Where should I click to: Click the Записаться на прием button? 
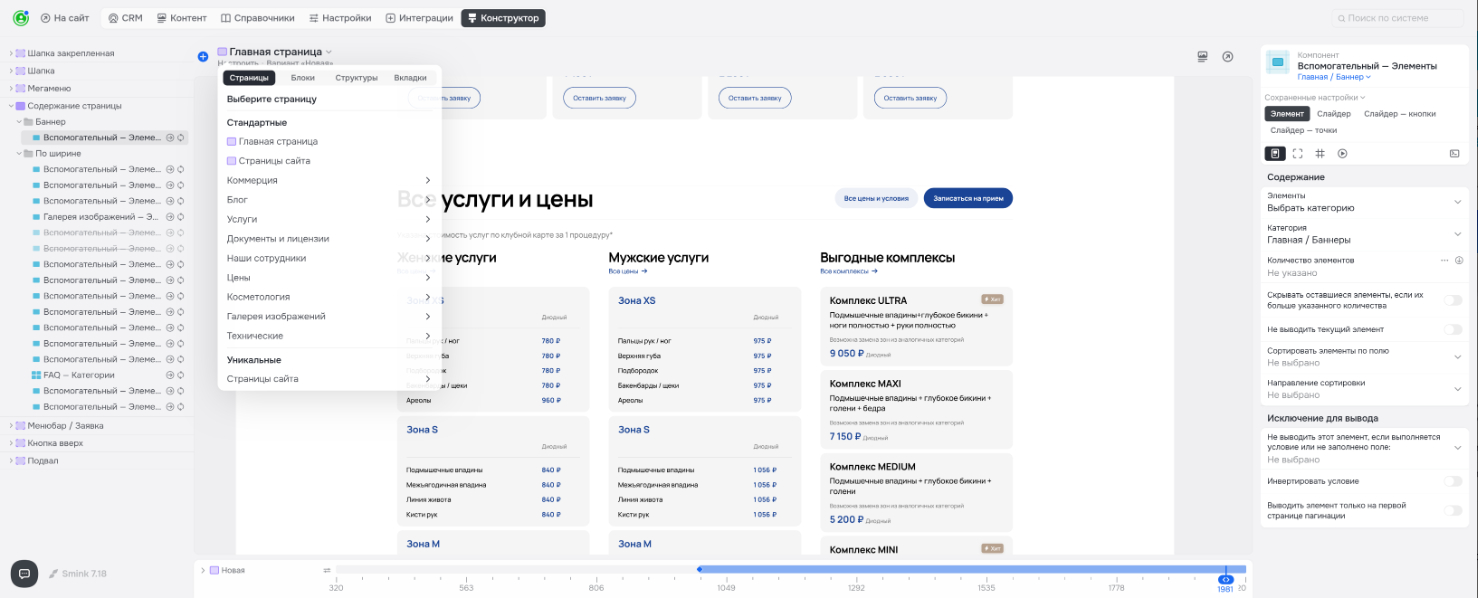click(968, 198)
